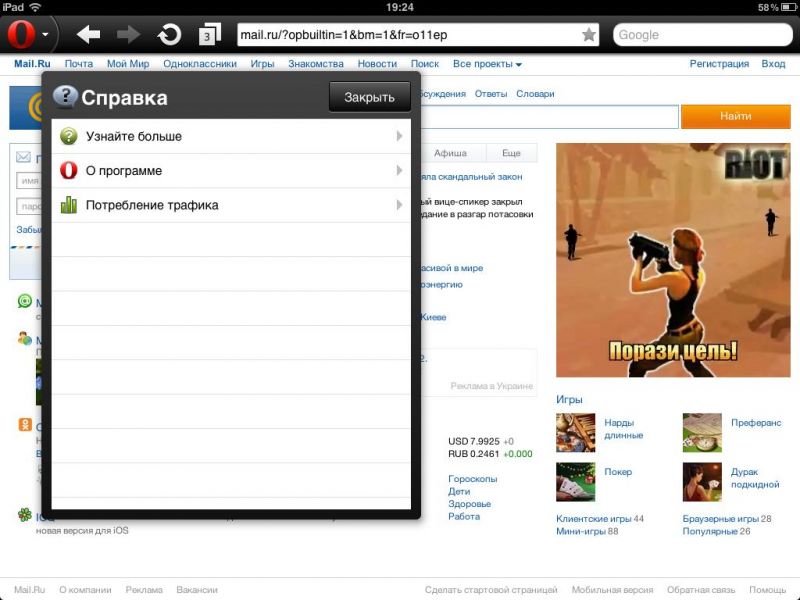Bookmark page with the star icon
This screenshot has width=800, height=600.
[588, 35]
